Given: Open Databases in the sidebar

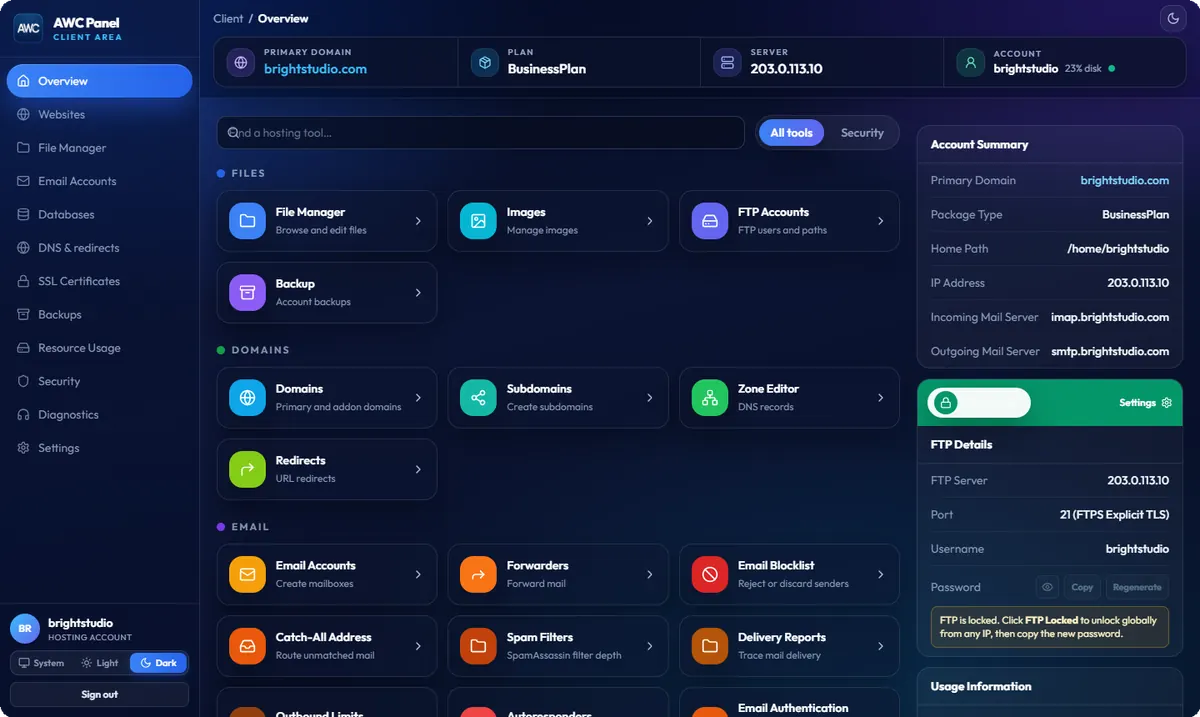Looking at the screenshot, I should pyautogui.click(x=99, y=214).
